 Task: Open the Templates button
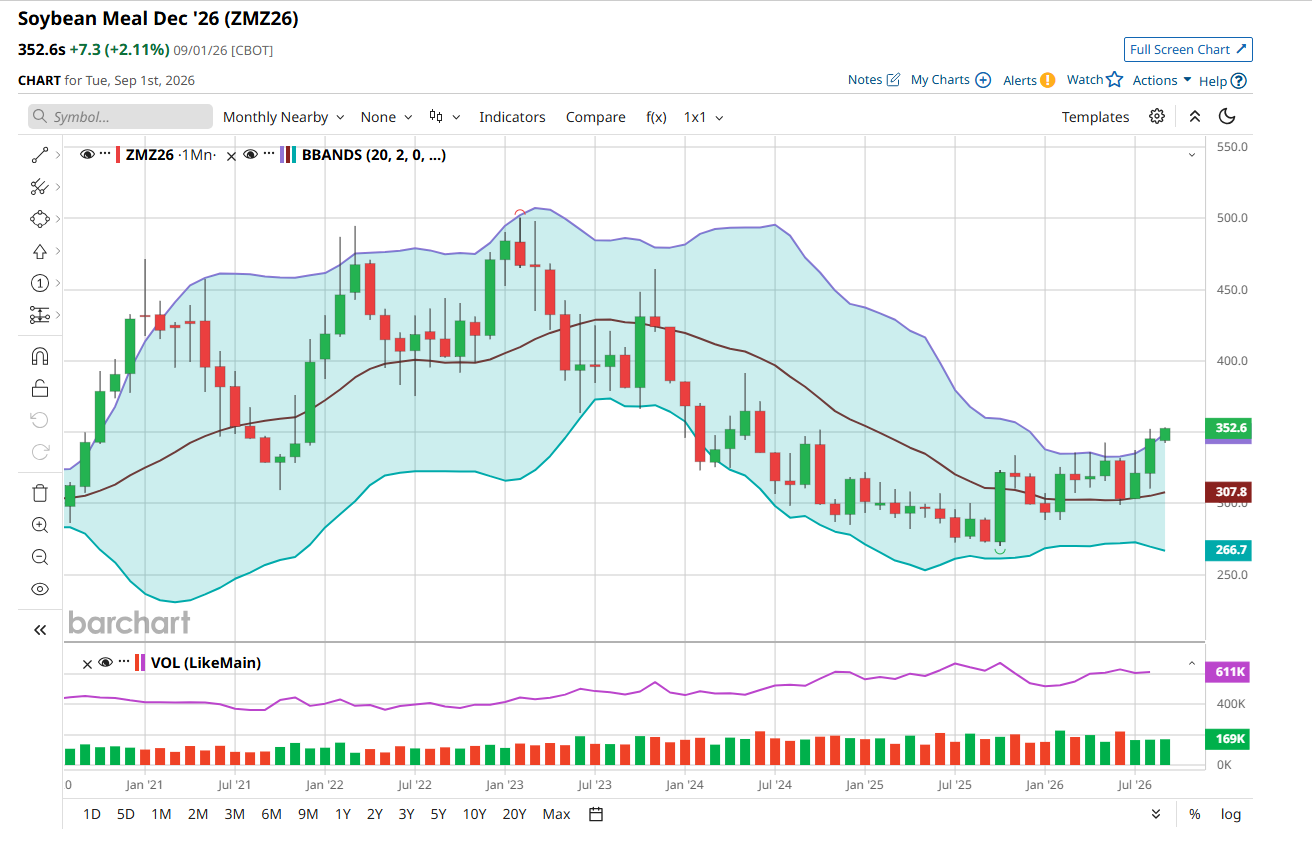tap(1095, 117)
